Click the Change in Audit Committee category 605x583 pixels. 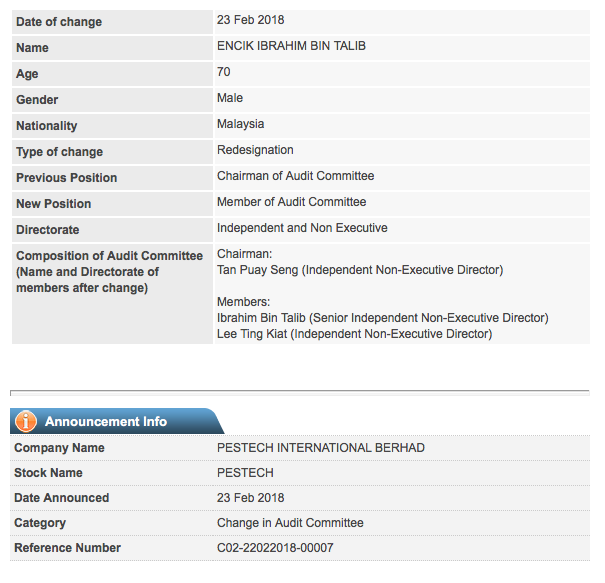click(x=290, y=523)
